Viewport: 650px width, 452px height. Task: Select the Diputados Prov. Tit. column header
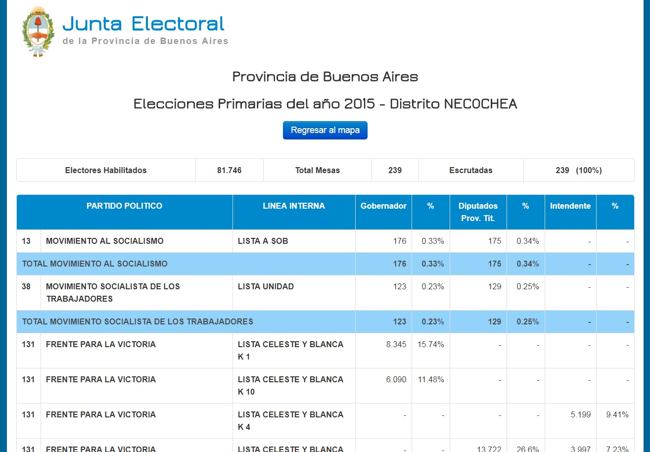coord(476,211)
